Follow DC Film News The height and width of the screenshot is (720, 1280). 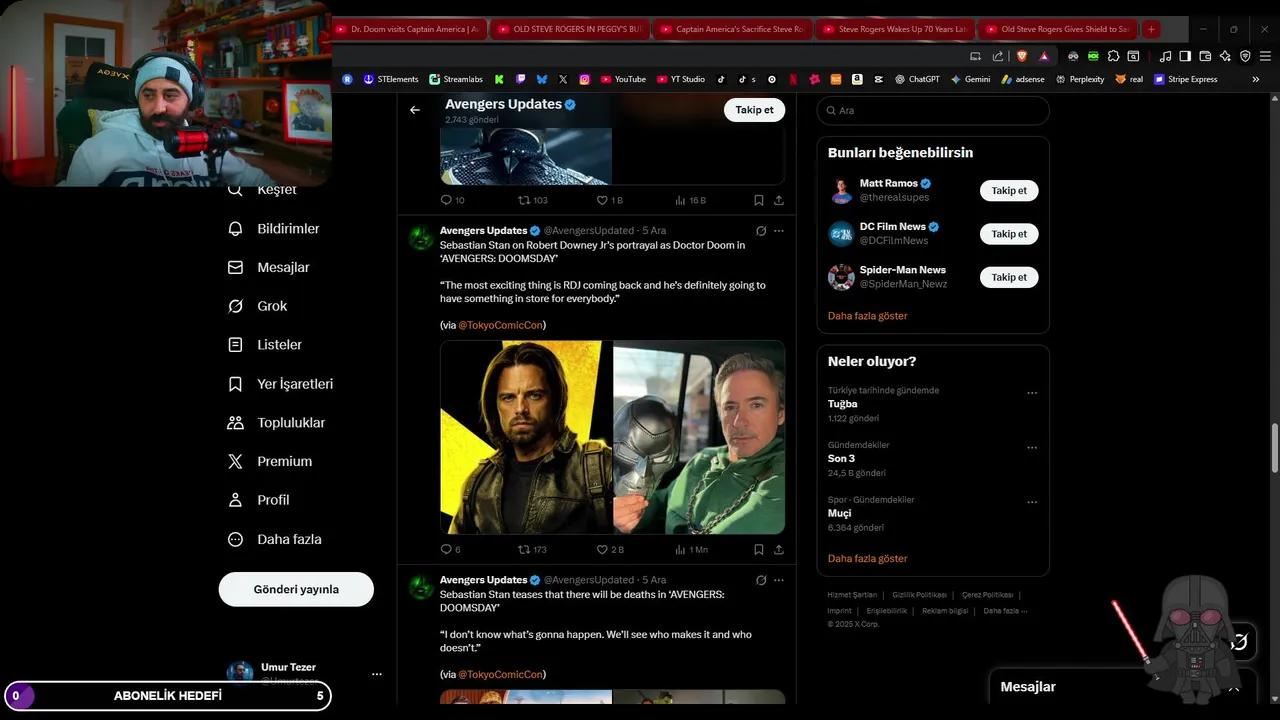click(1009, 234)
